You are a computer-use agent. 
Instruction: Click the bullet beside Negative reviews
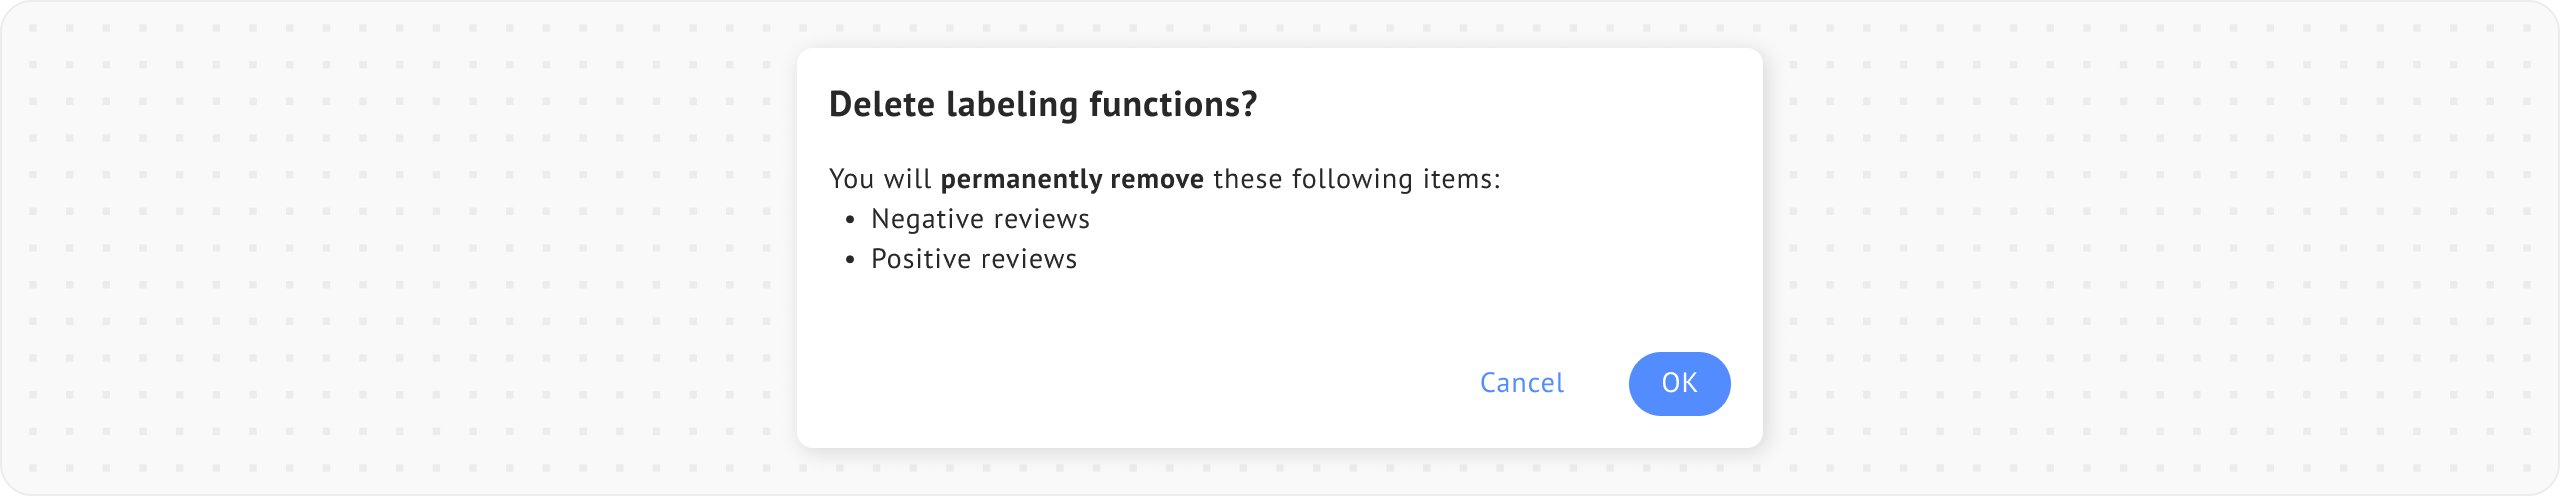pos(850,220)
